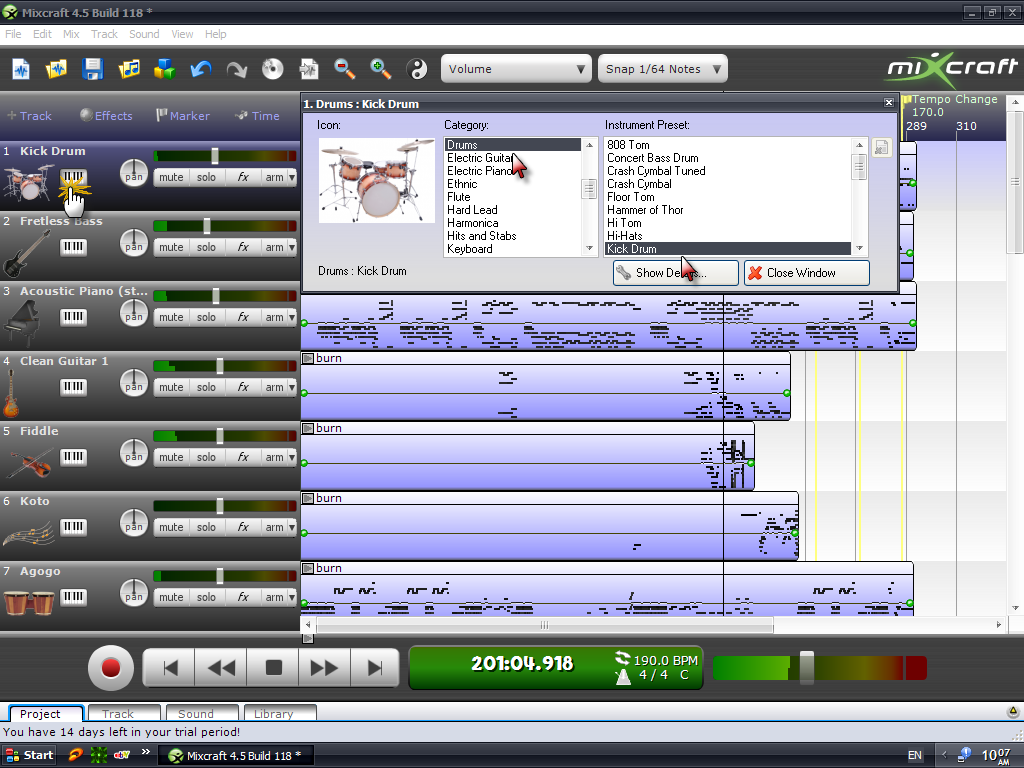Click the blue Undo arrow
Screen dimensions: 1024x768
tap(200, 69)
